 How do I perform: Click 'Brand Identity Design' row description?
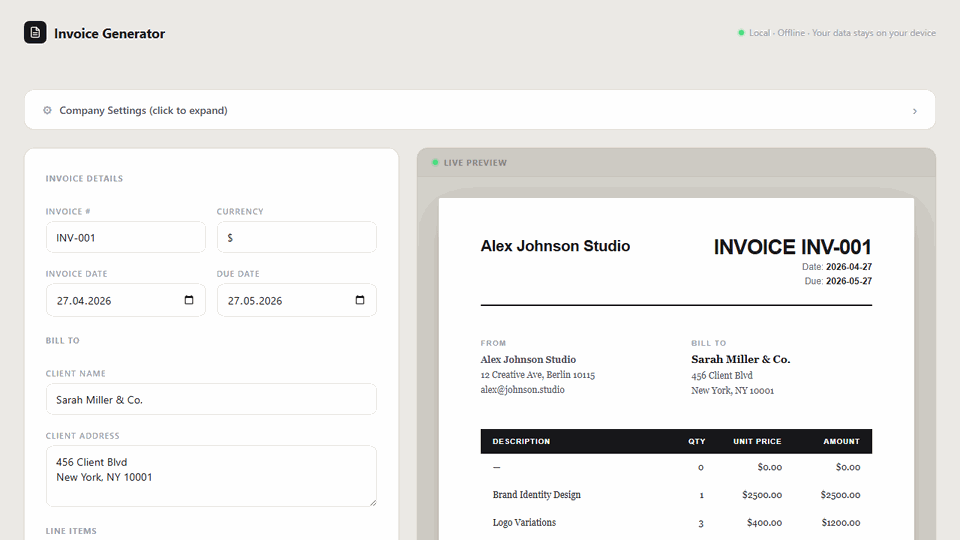pyautogui.click(x=536, y=495)
